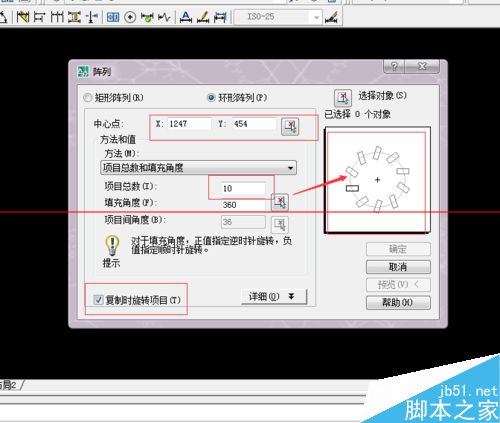Screen dimensions: 500x423
Task: Click the 项目间角度 field showing 36
Action: tap(243, 222)
